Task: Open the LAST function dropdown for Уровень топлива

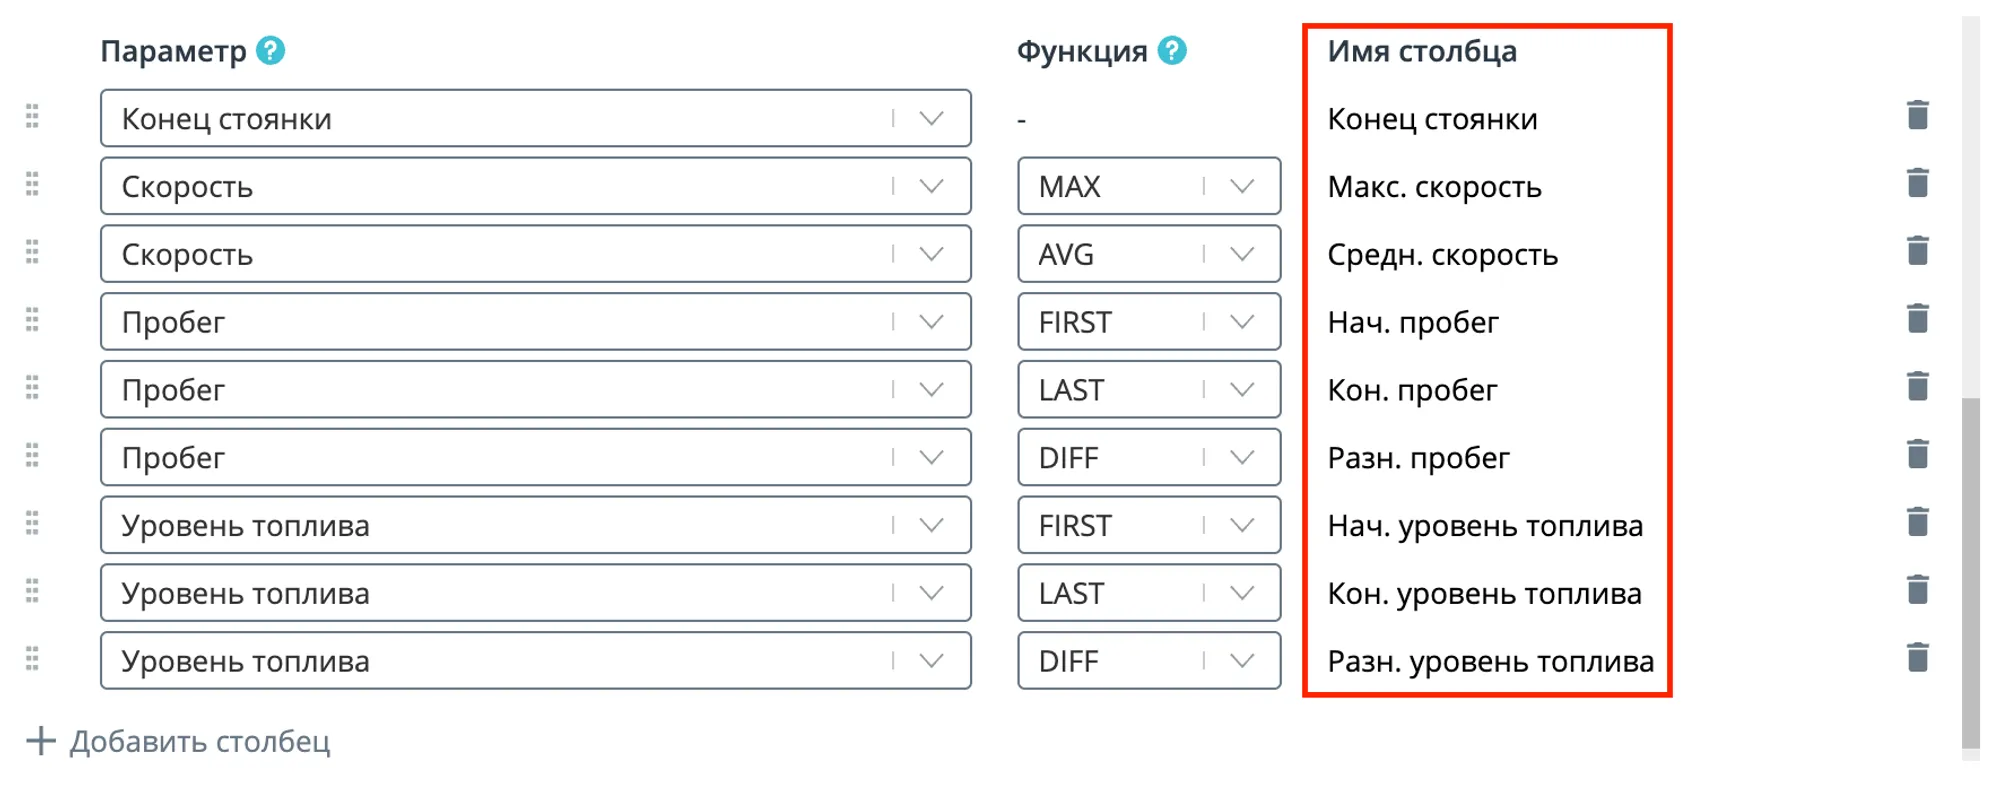Action: point(1149,593)
